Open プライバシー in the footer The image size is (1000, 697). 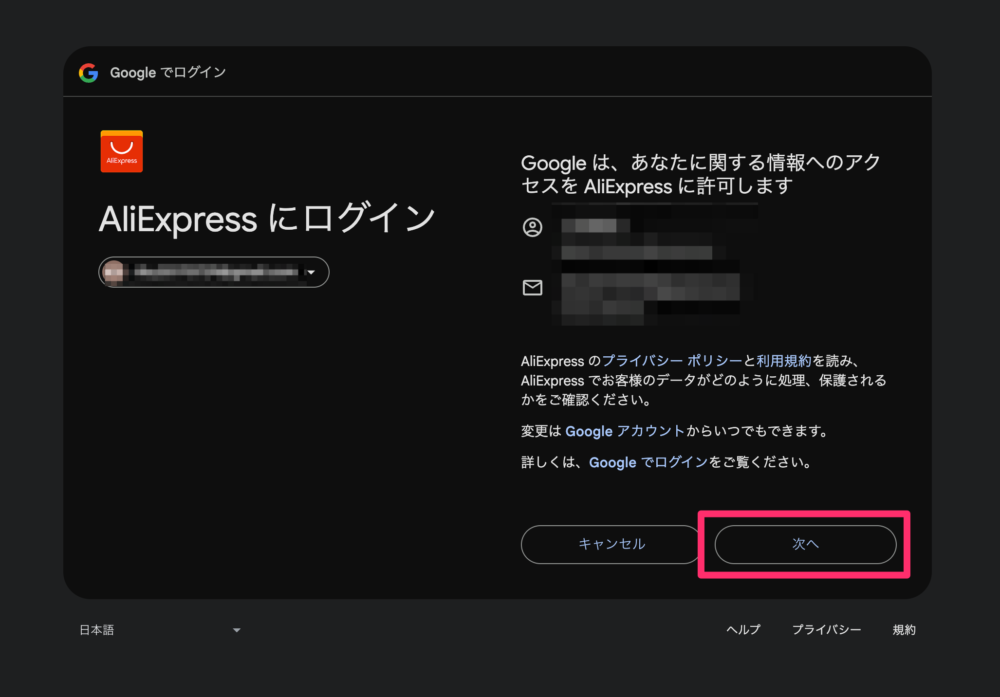(826, 630)
